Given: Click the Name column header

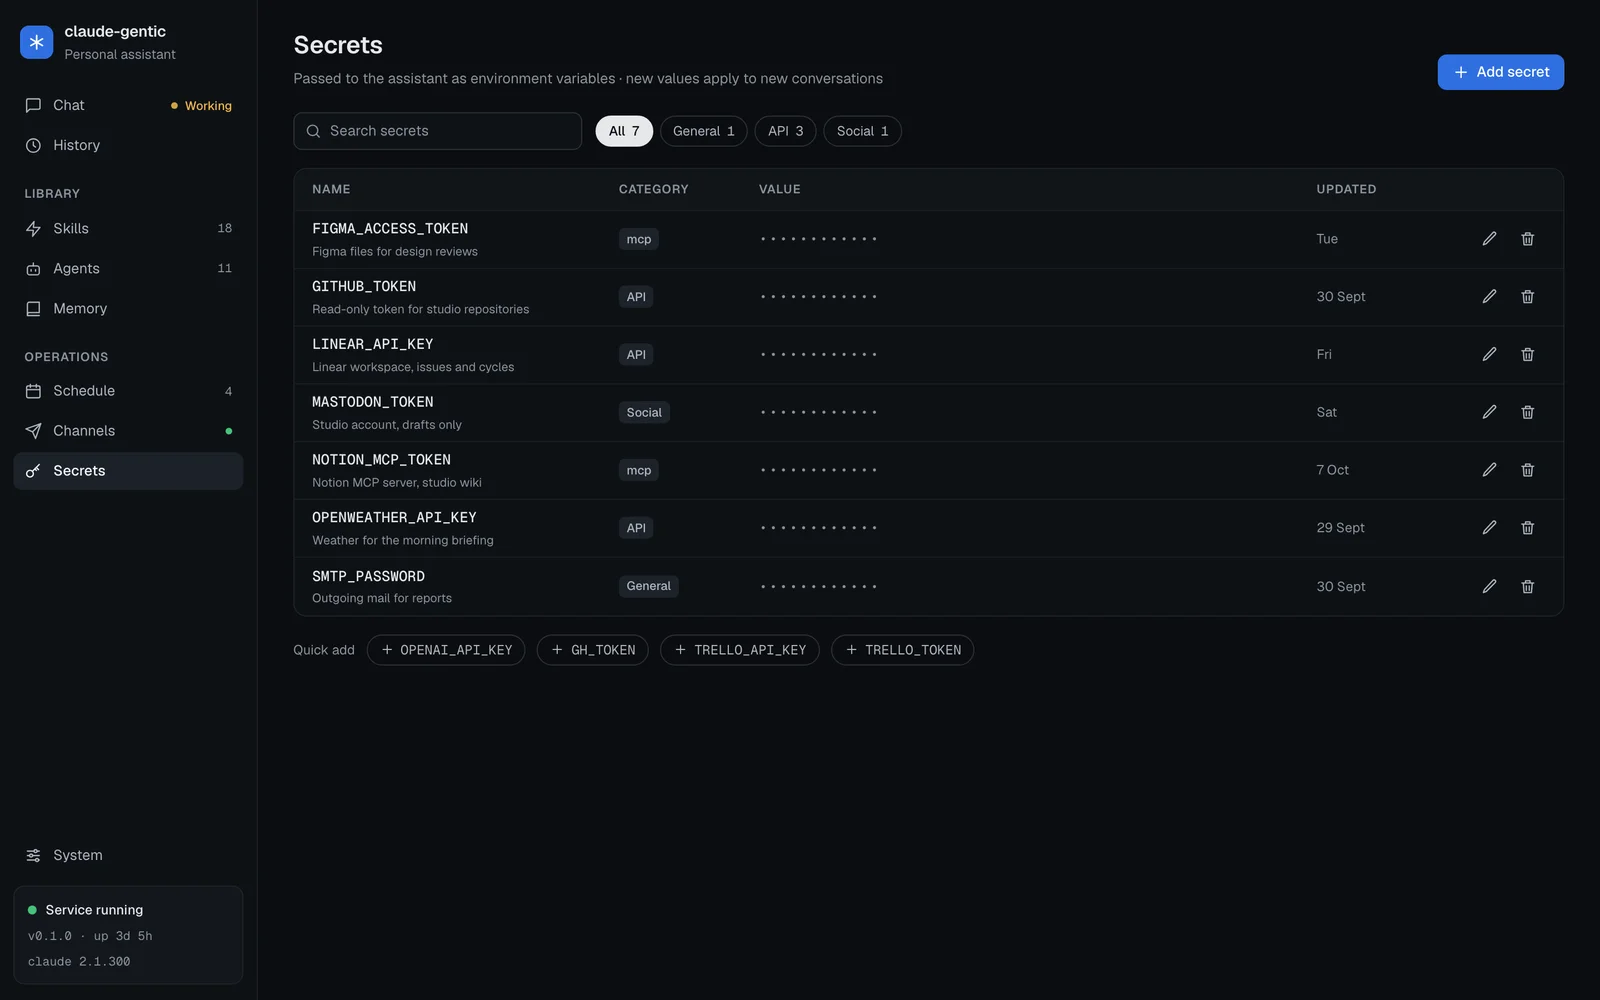Looking at the screenshot, I should point(331,189).
